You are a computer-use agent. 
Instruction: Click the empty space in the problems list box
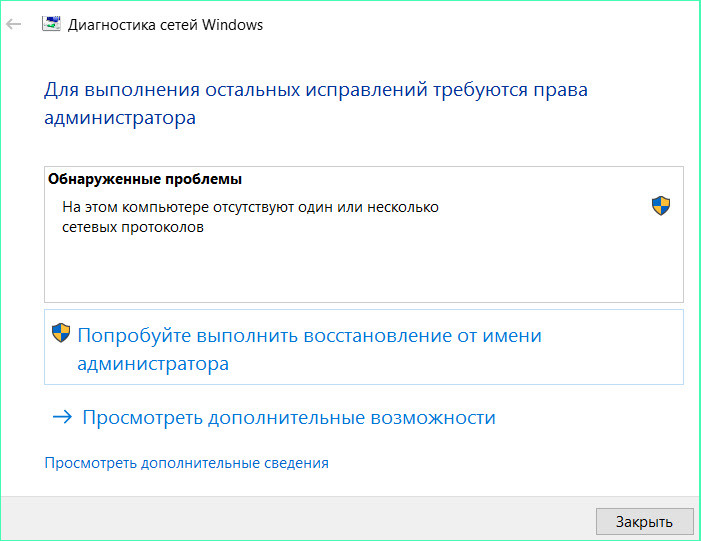(360, 270)
